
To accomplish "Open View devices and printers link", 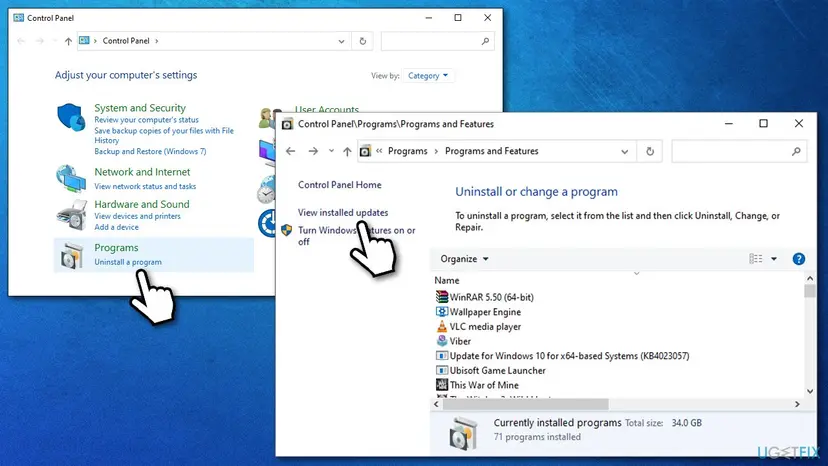I will (x=137, y=216).
